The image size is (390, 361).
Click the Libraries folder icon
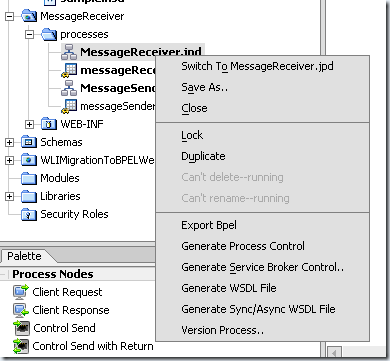29,196
